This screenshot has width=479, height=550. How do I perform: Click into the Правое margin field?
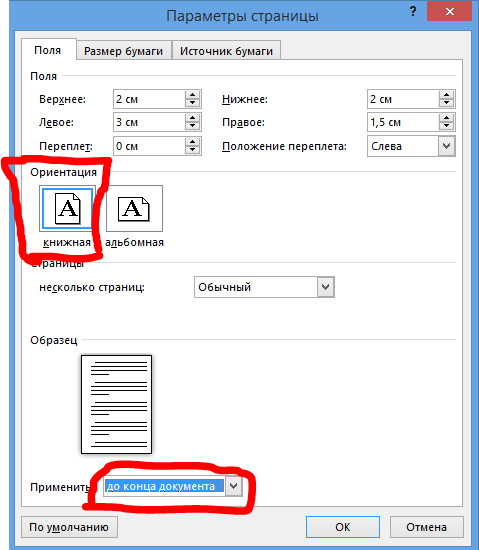click(403, 122)
